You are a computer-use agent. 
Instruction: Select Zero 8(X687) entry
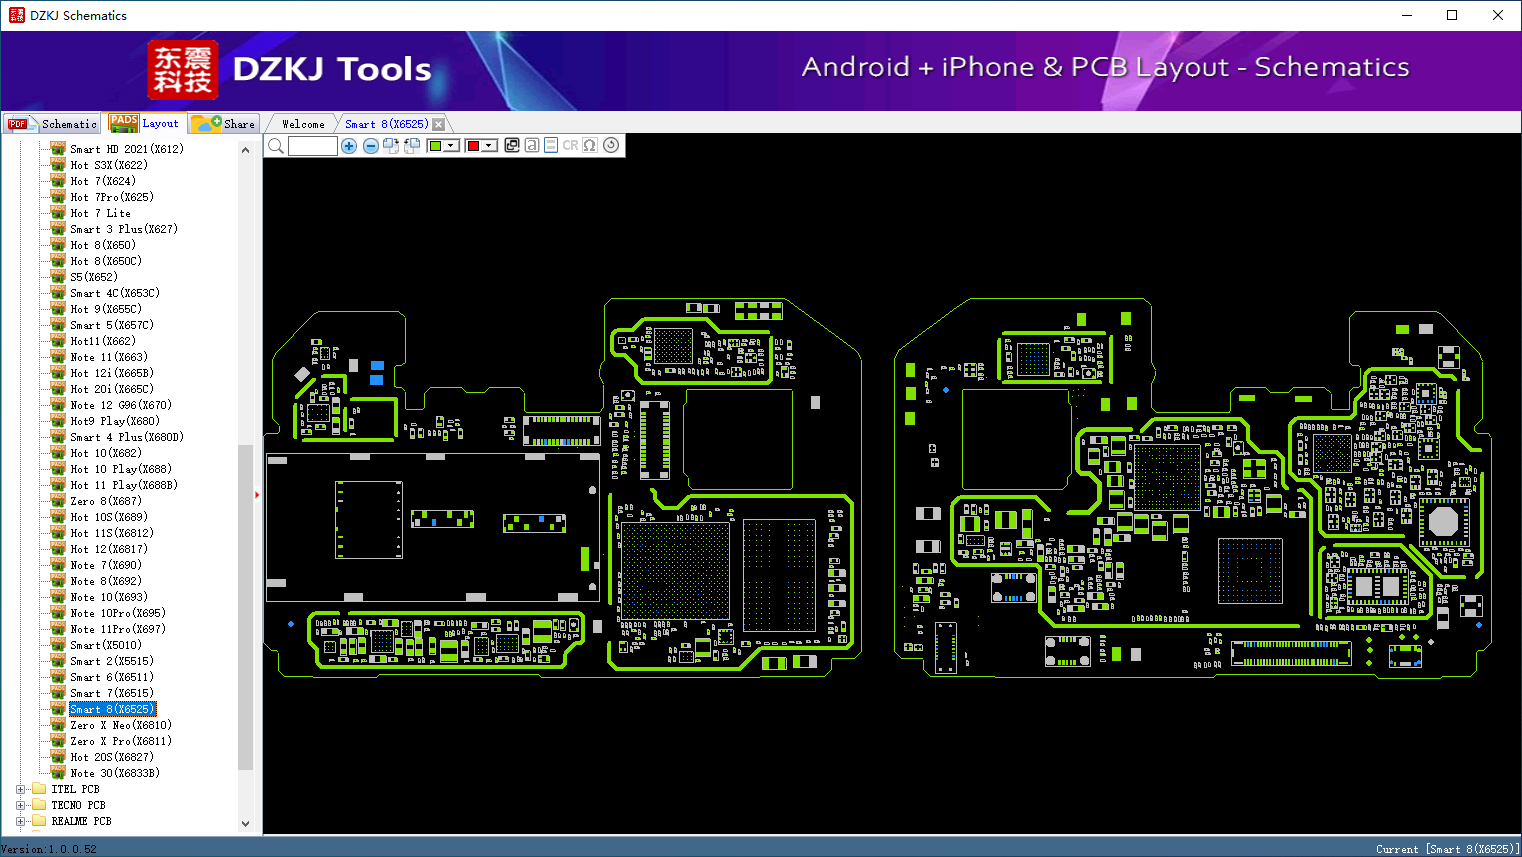106,501
